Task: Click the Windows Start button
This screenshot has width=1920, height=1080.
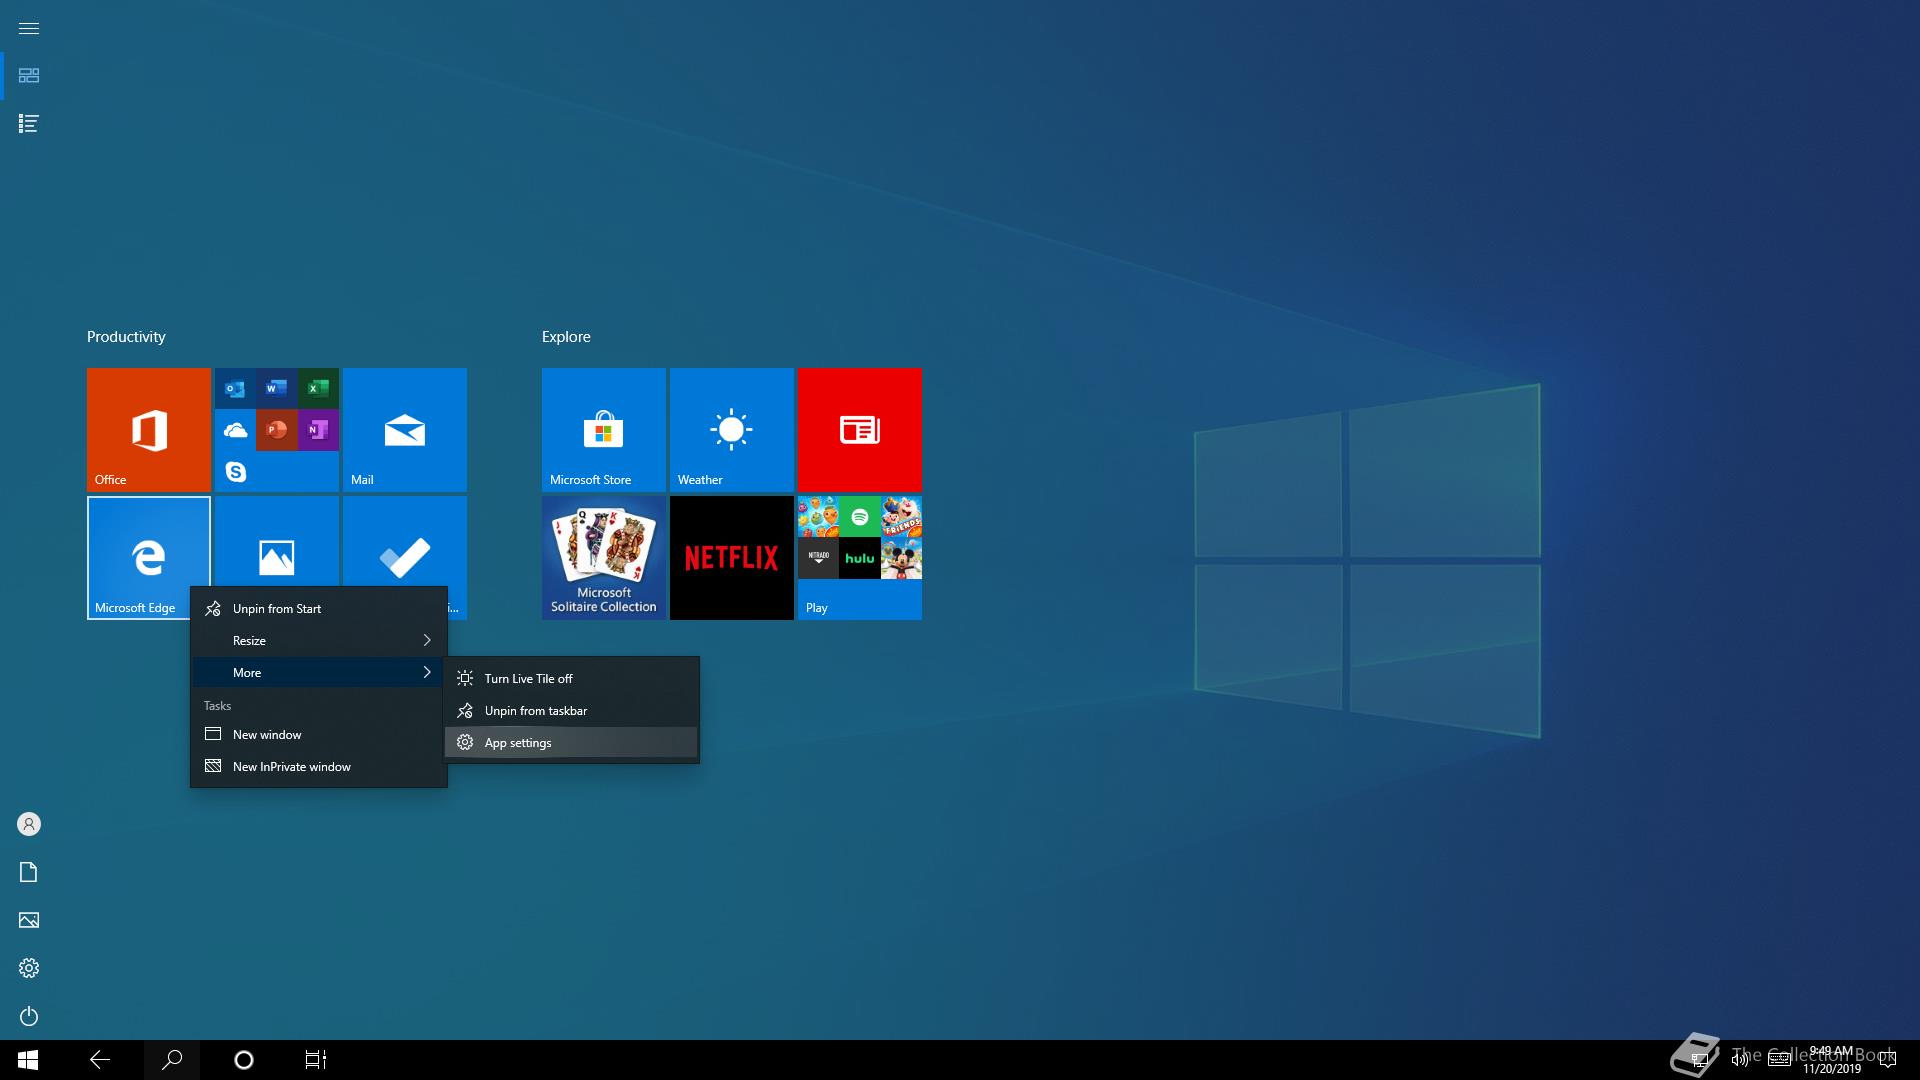Action: pyautogui.click(x=28, y=1060)
